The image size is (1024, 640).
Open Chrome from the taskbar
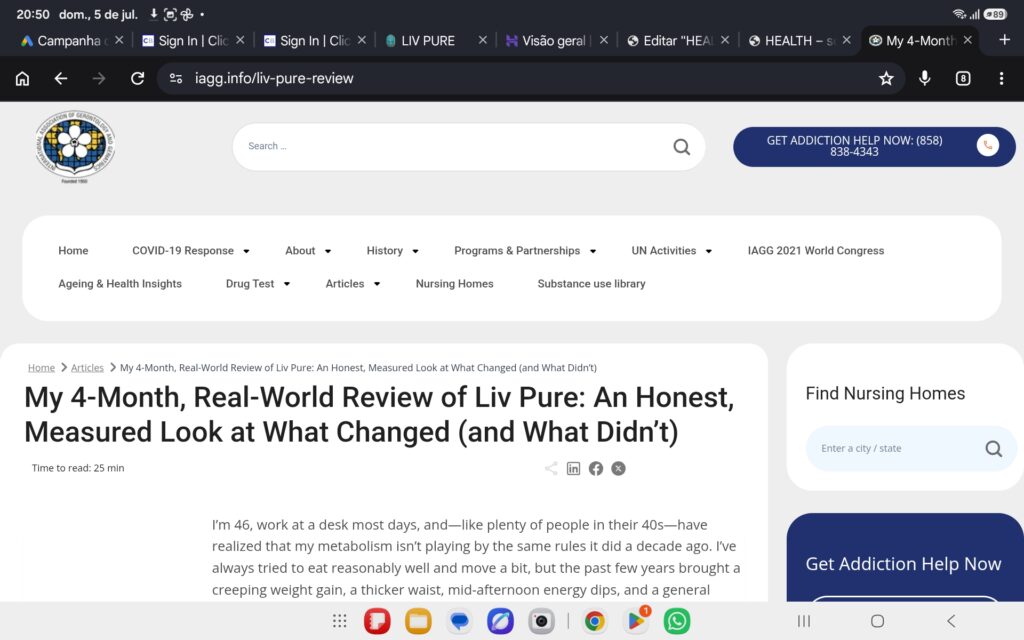coord(594,621)
